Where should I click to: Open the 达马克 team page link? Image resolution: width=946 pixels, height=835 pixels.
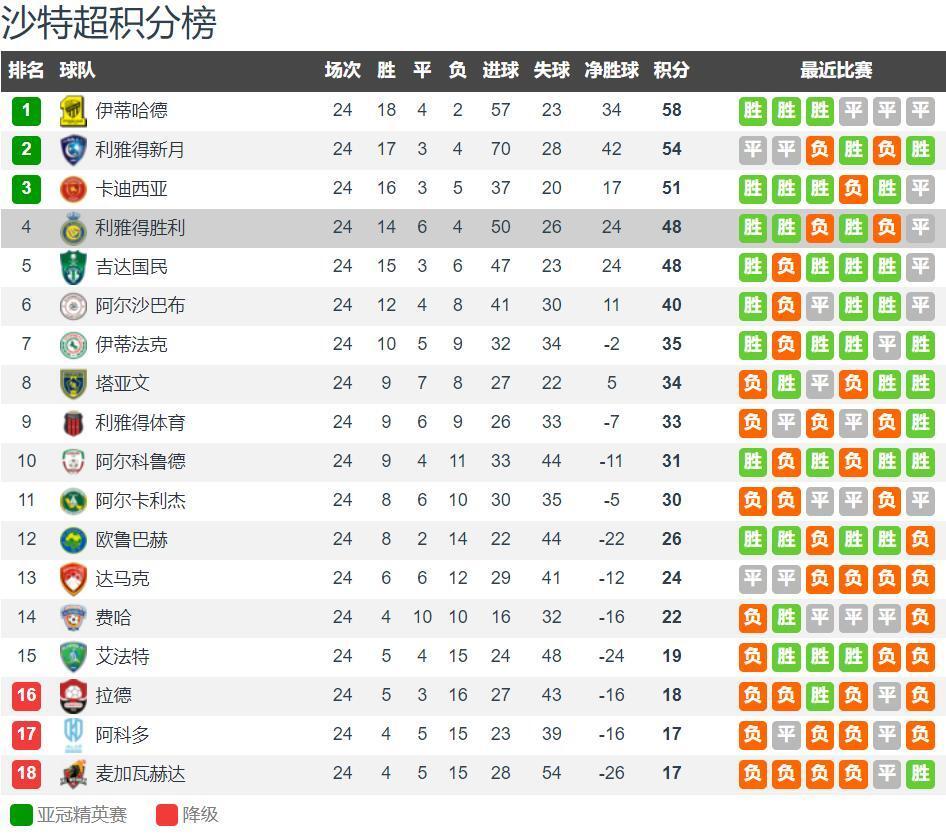click(122, 578)
